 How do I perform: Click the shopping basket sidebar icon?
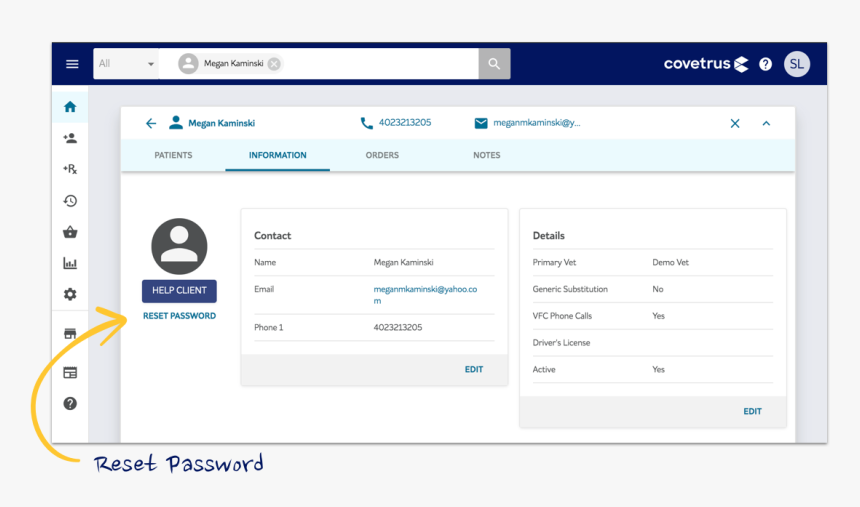pos(70,232)
